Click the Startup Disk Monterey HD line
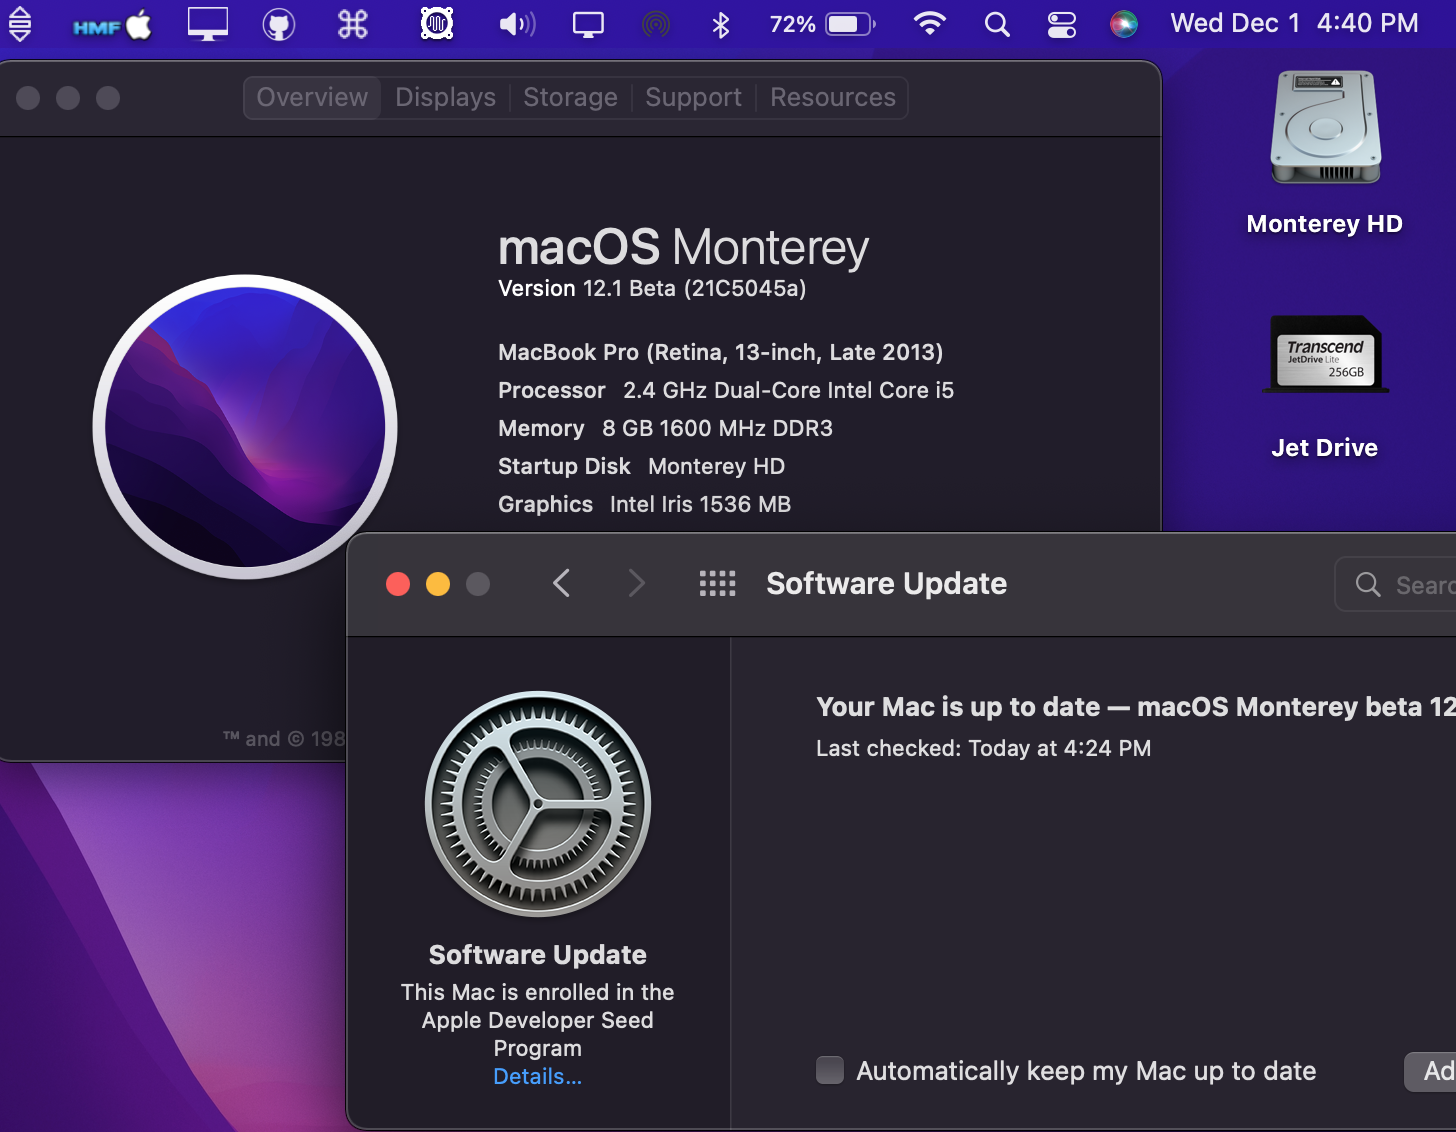 641,466
